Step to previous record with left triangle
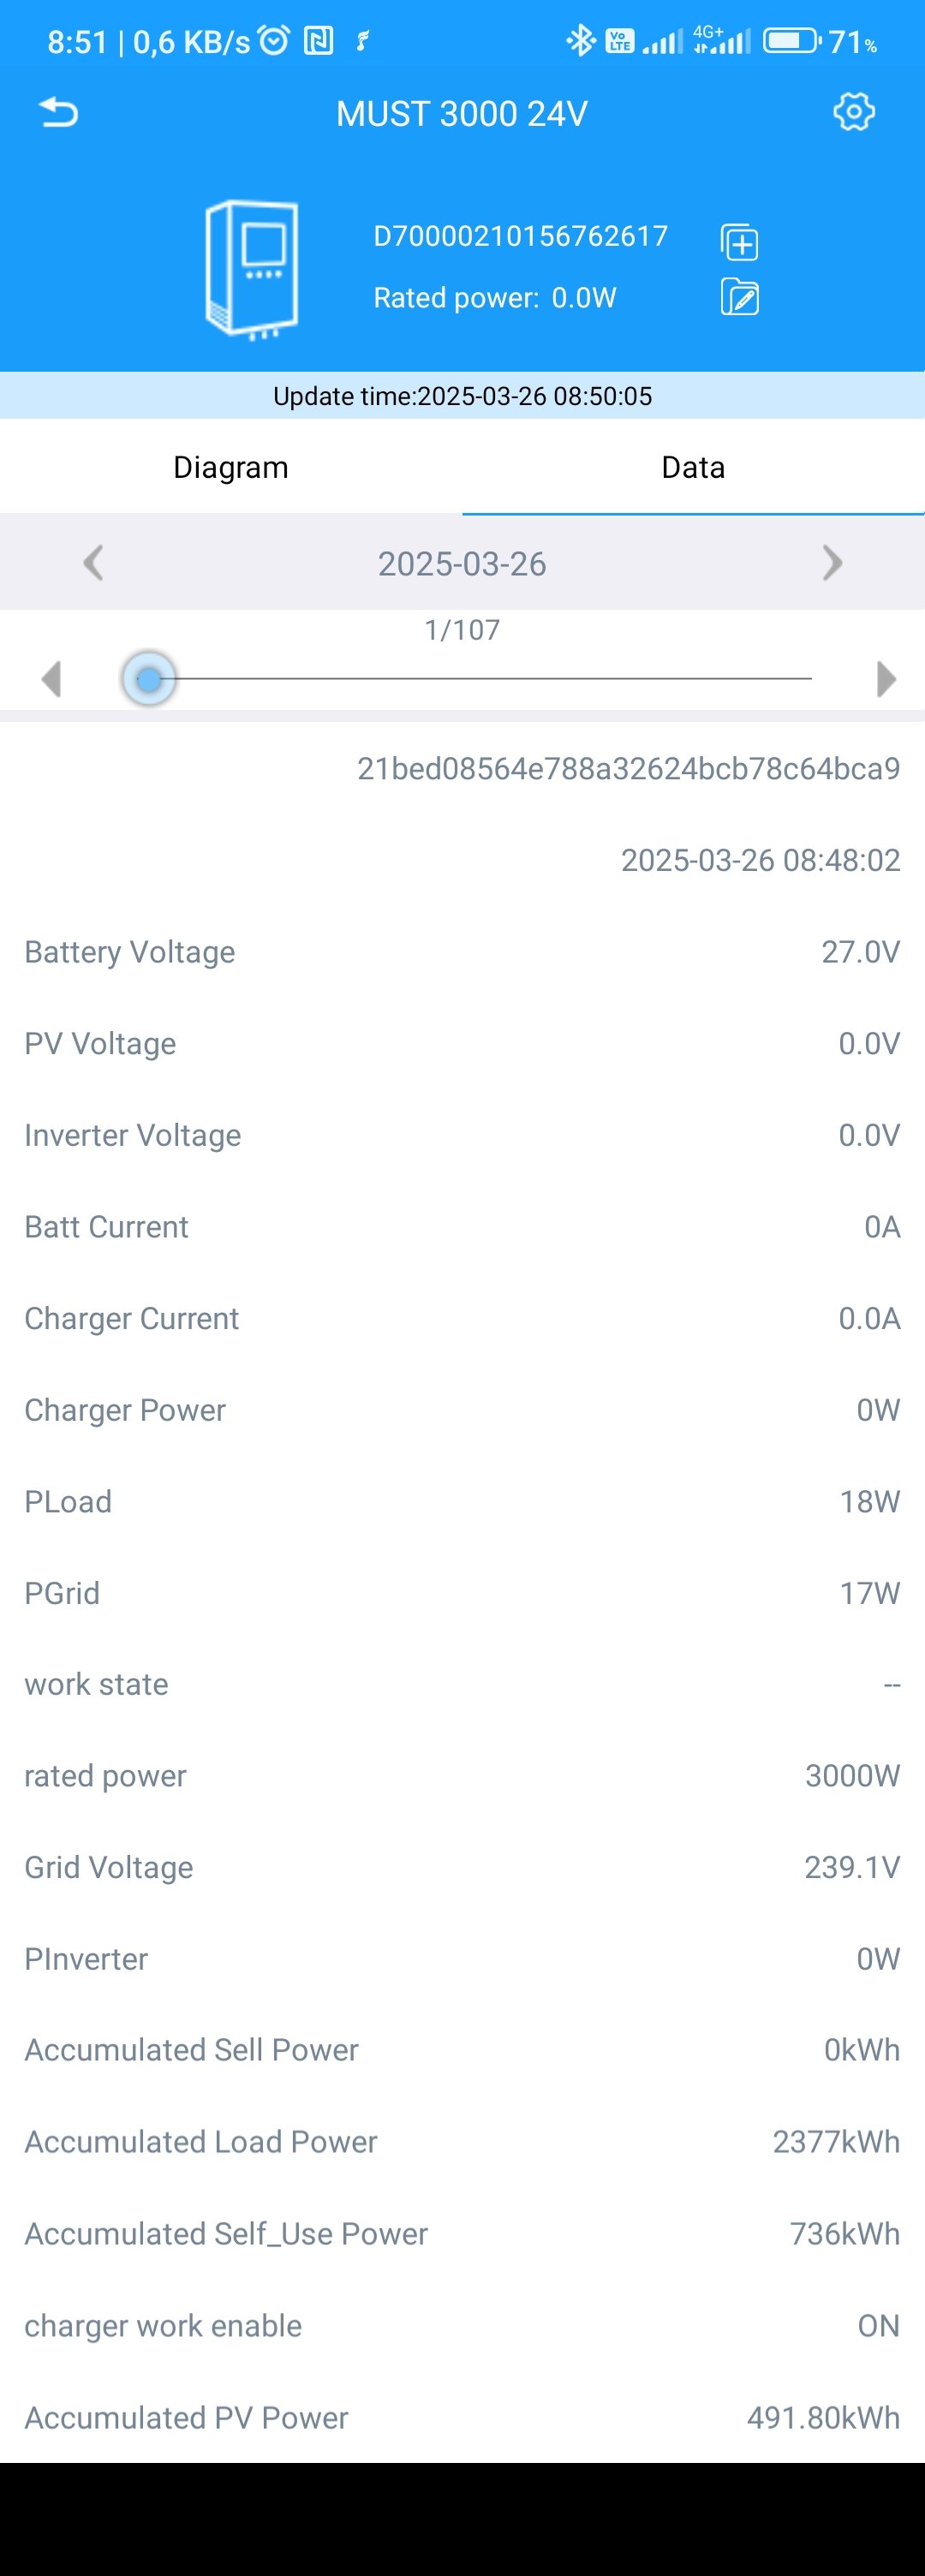 click(x=52, y=679)
